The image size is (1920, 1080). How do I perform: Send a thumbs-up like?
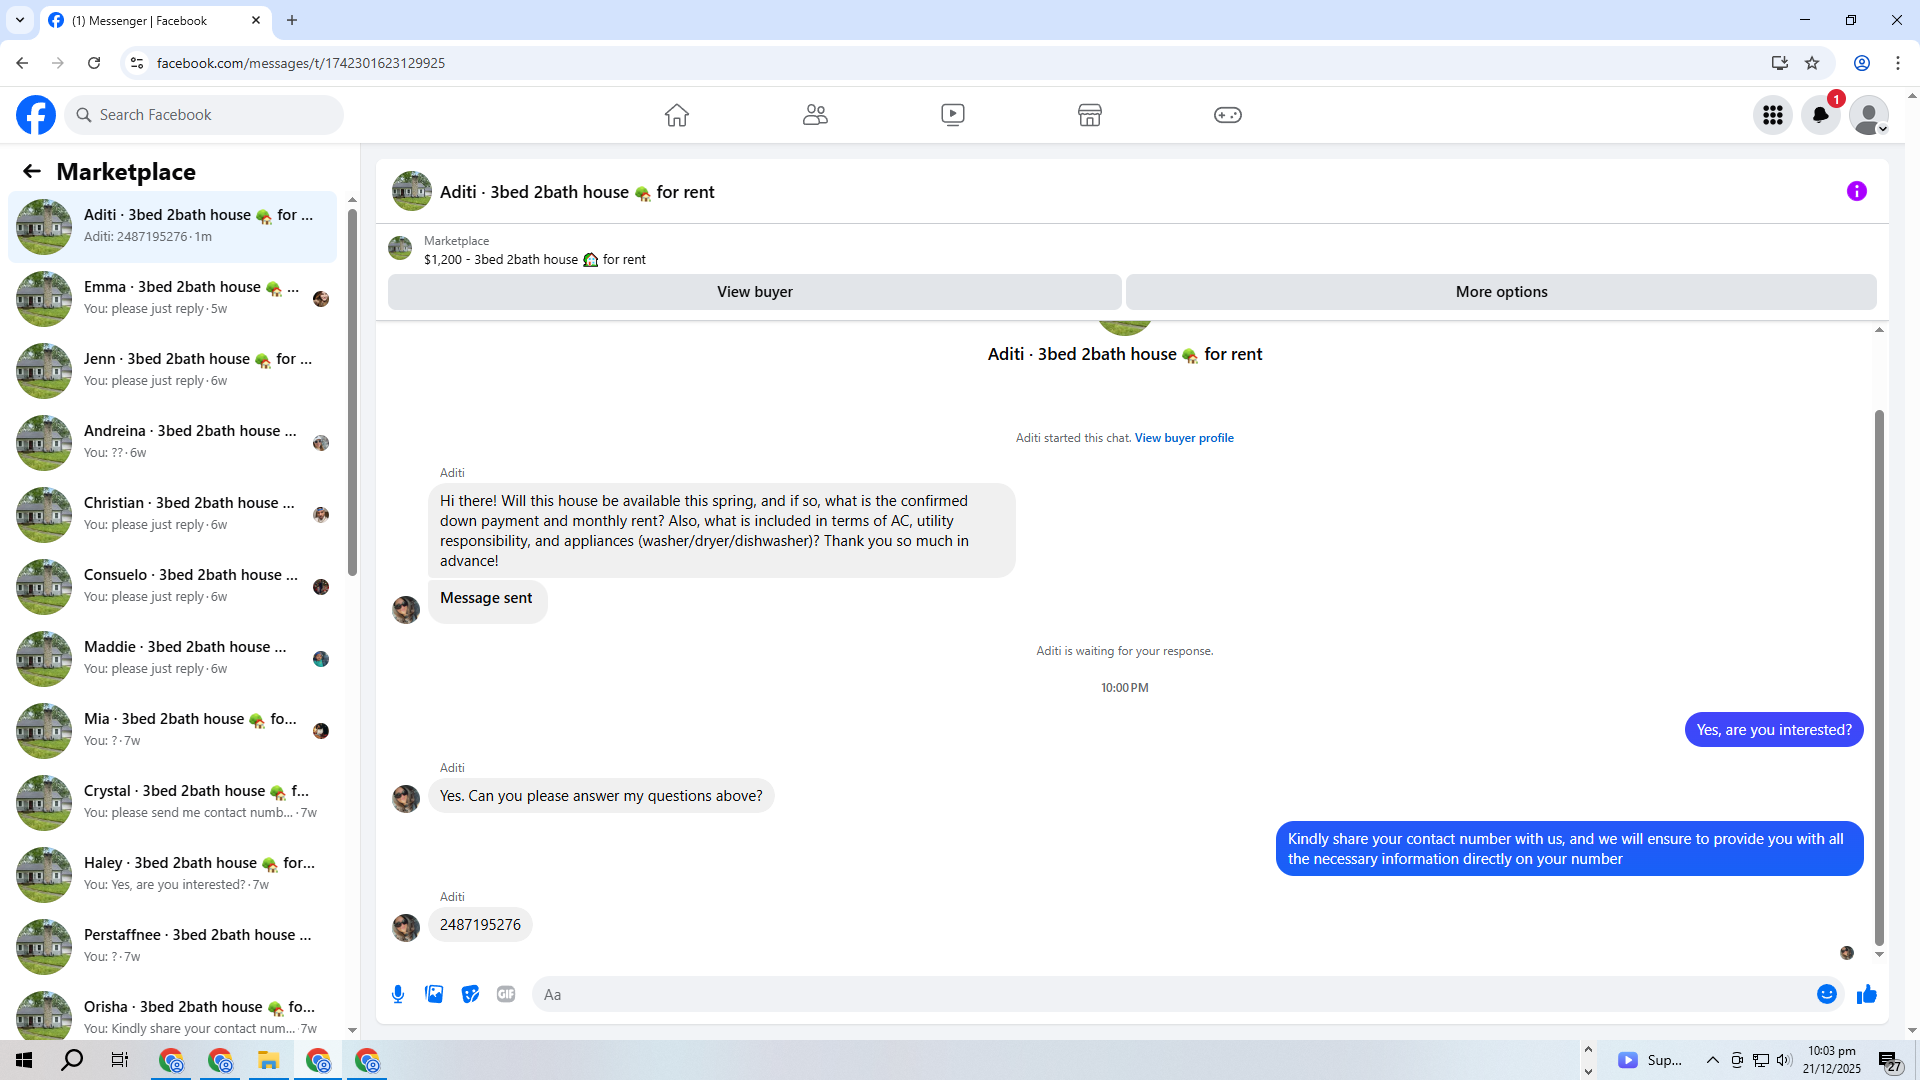click(1867, 994)
